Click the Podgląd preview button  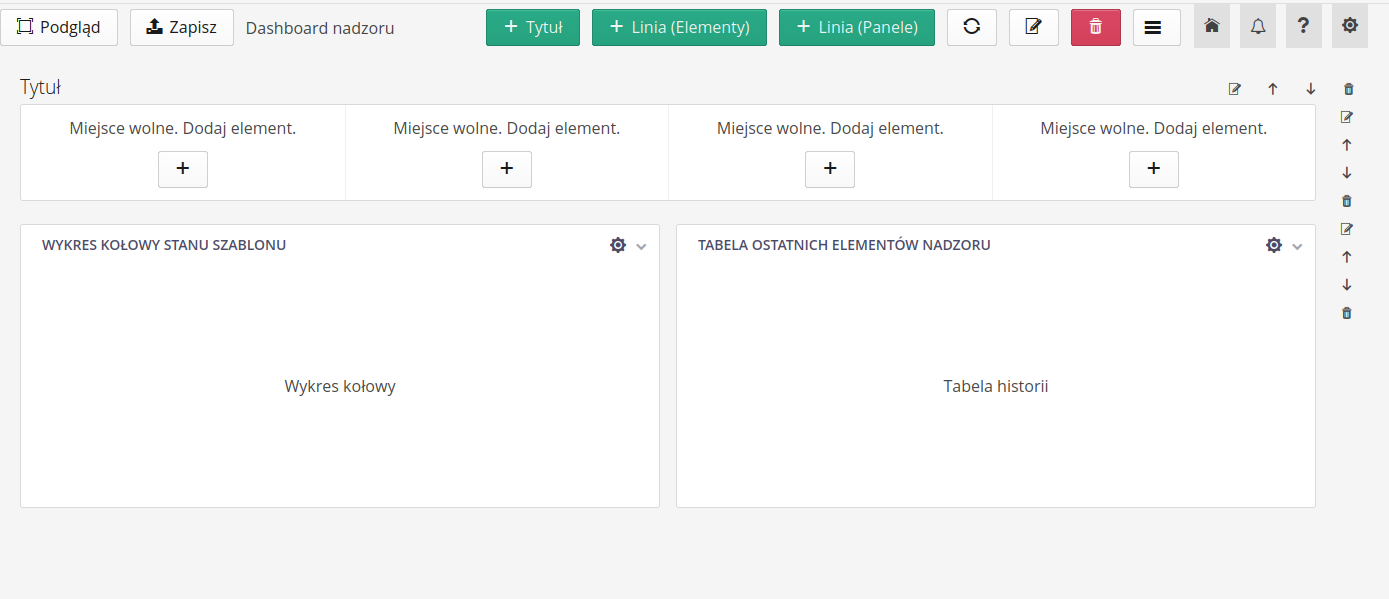coord(59,27)
